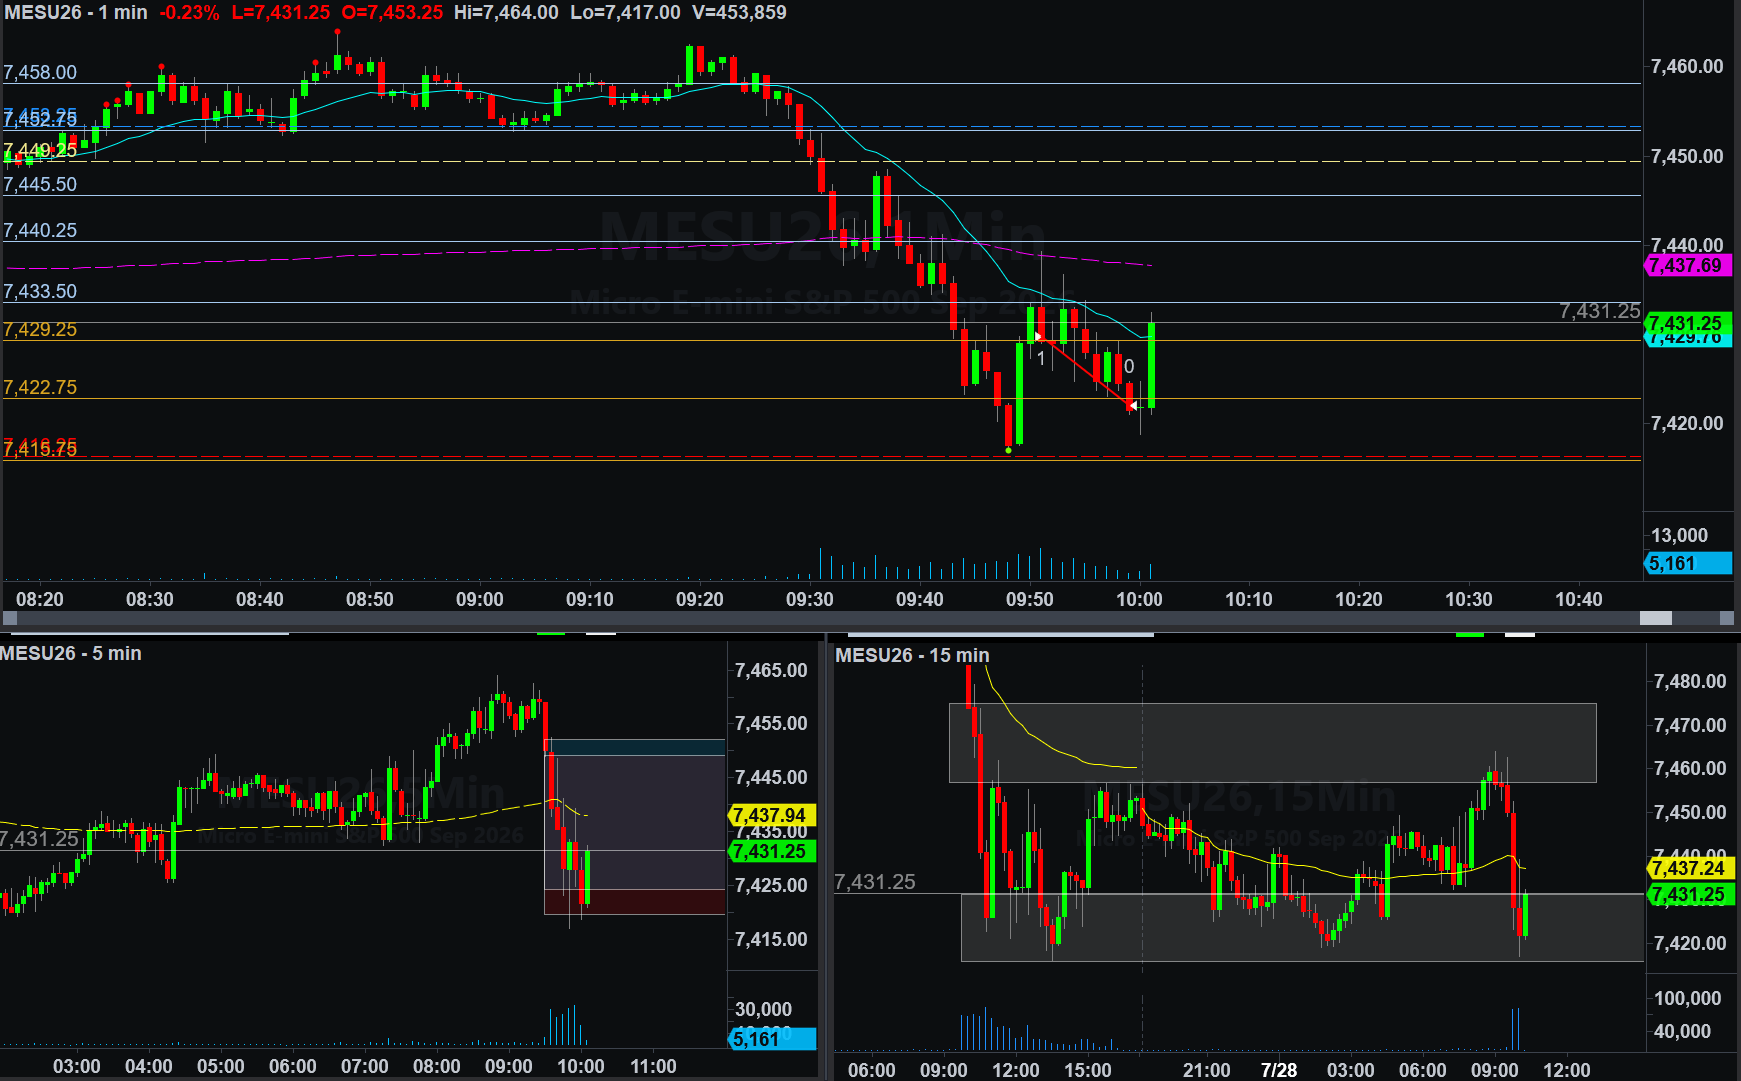The height and width of the screenshot is (1081, 1741).
Task: Click the trade marker labeled 1 on 1 min chart
Action: pos(1041,357)
